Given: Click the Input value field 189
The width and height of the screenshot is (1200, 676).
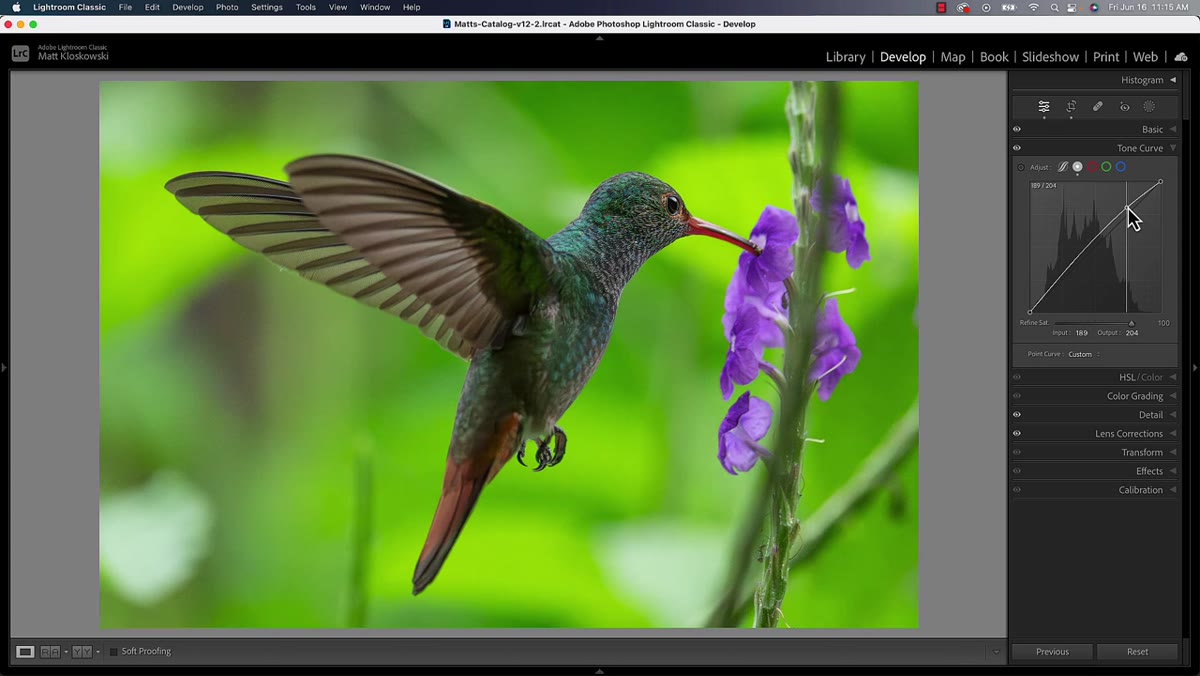Looking at the screenshot, I should point(1081,333).
